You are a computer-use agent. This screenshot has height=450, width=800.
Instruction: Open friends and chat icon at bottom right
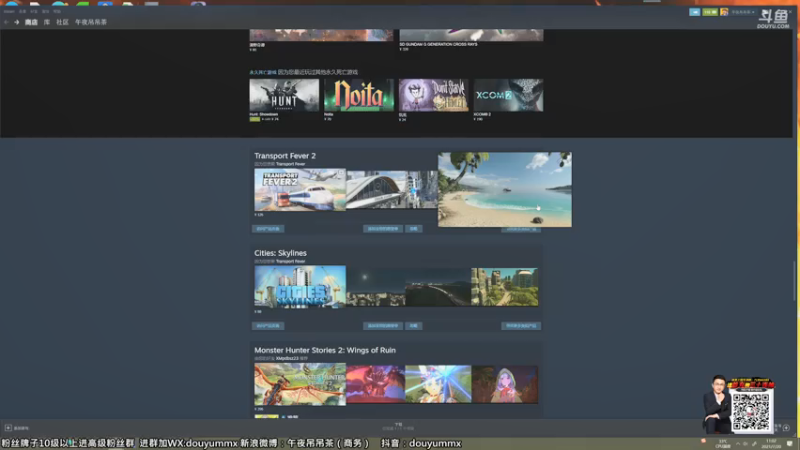[x=786, y=428]
